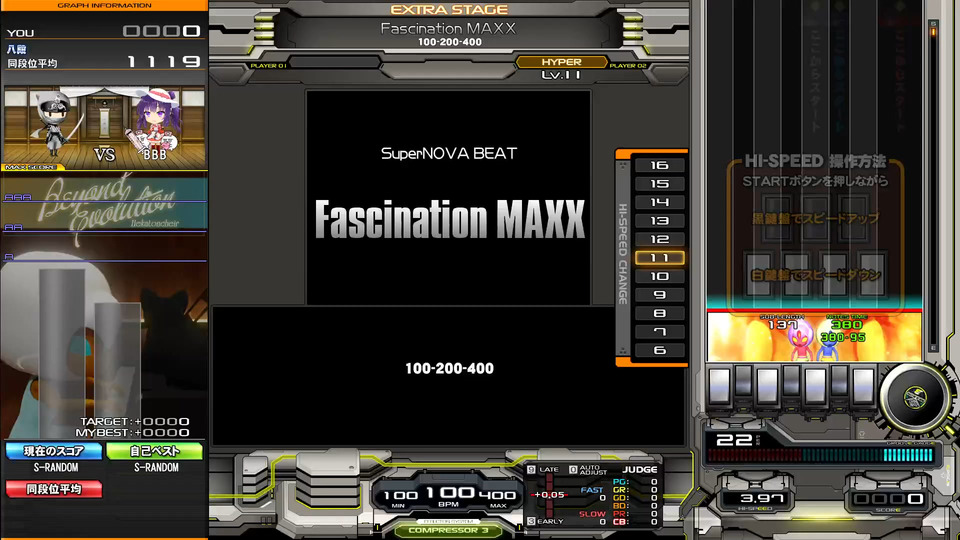Click the groove gauge bar
This screenshot has height=540, width=960.
tap(820, 455)
